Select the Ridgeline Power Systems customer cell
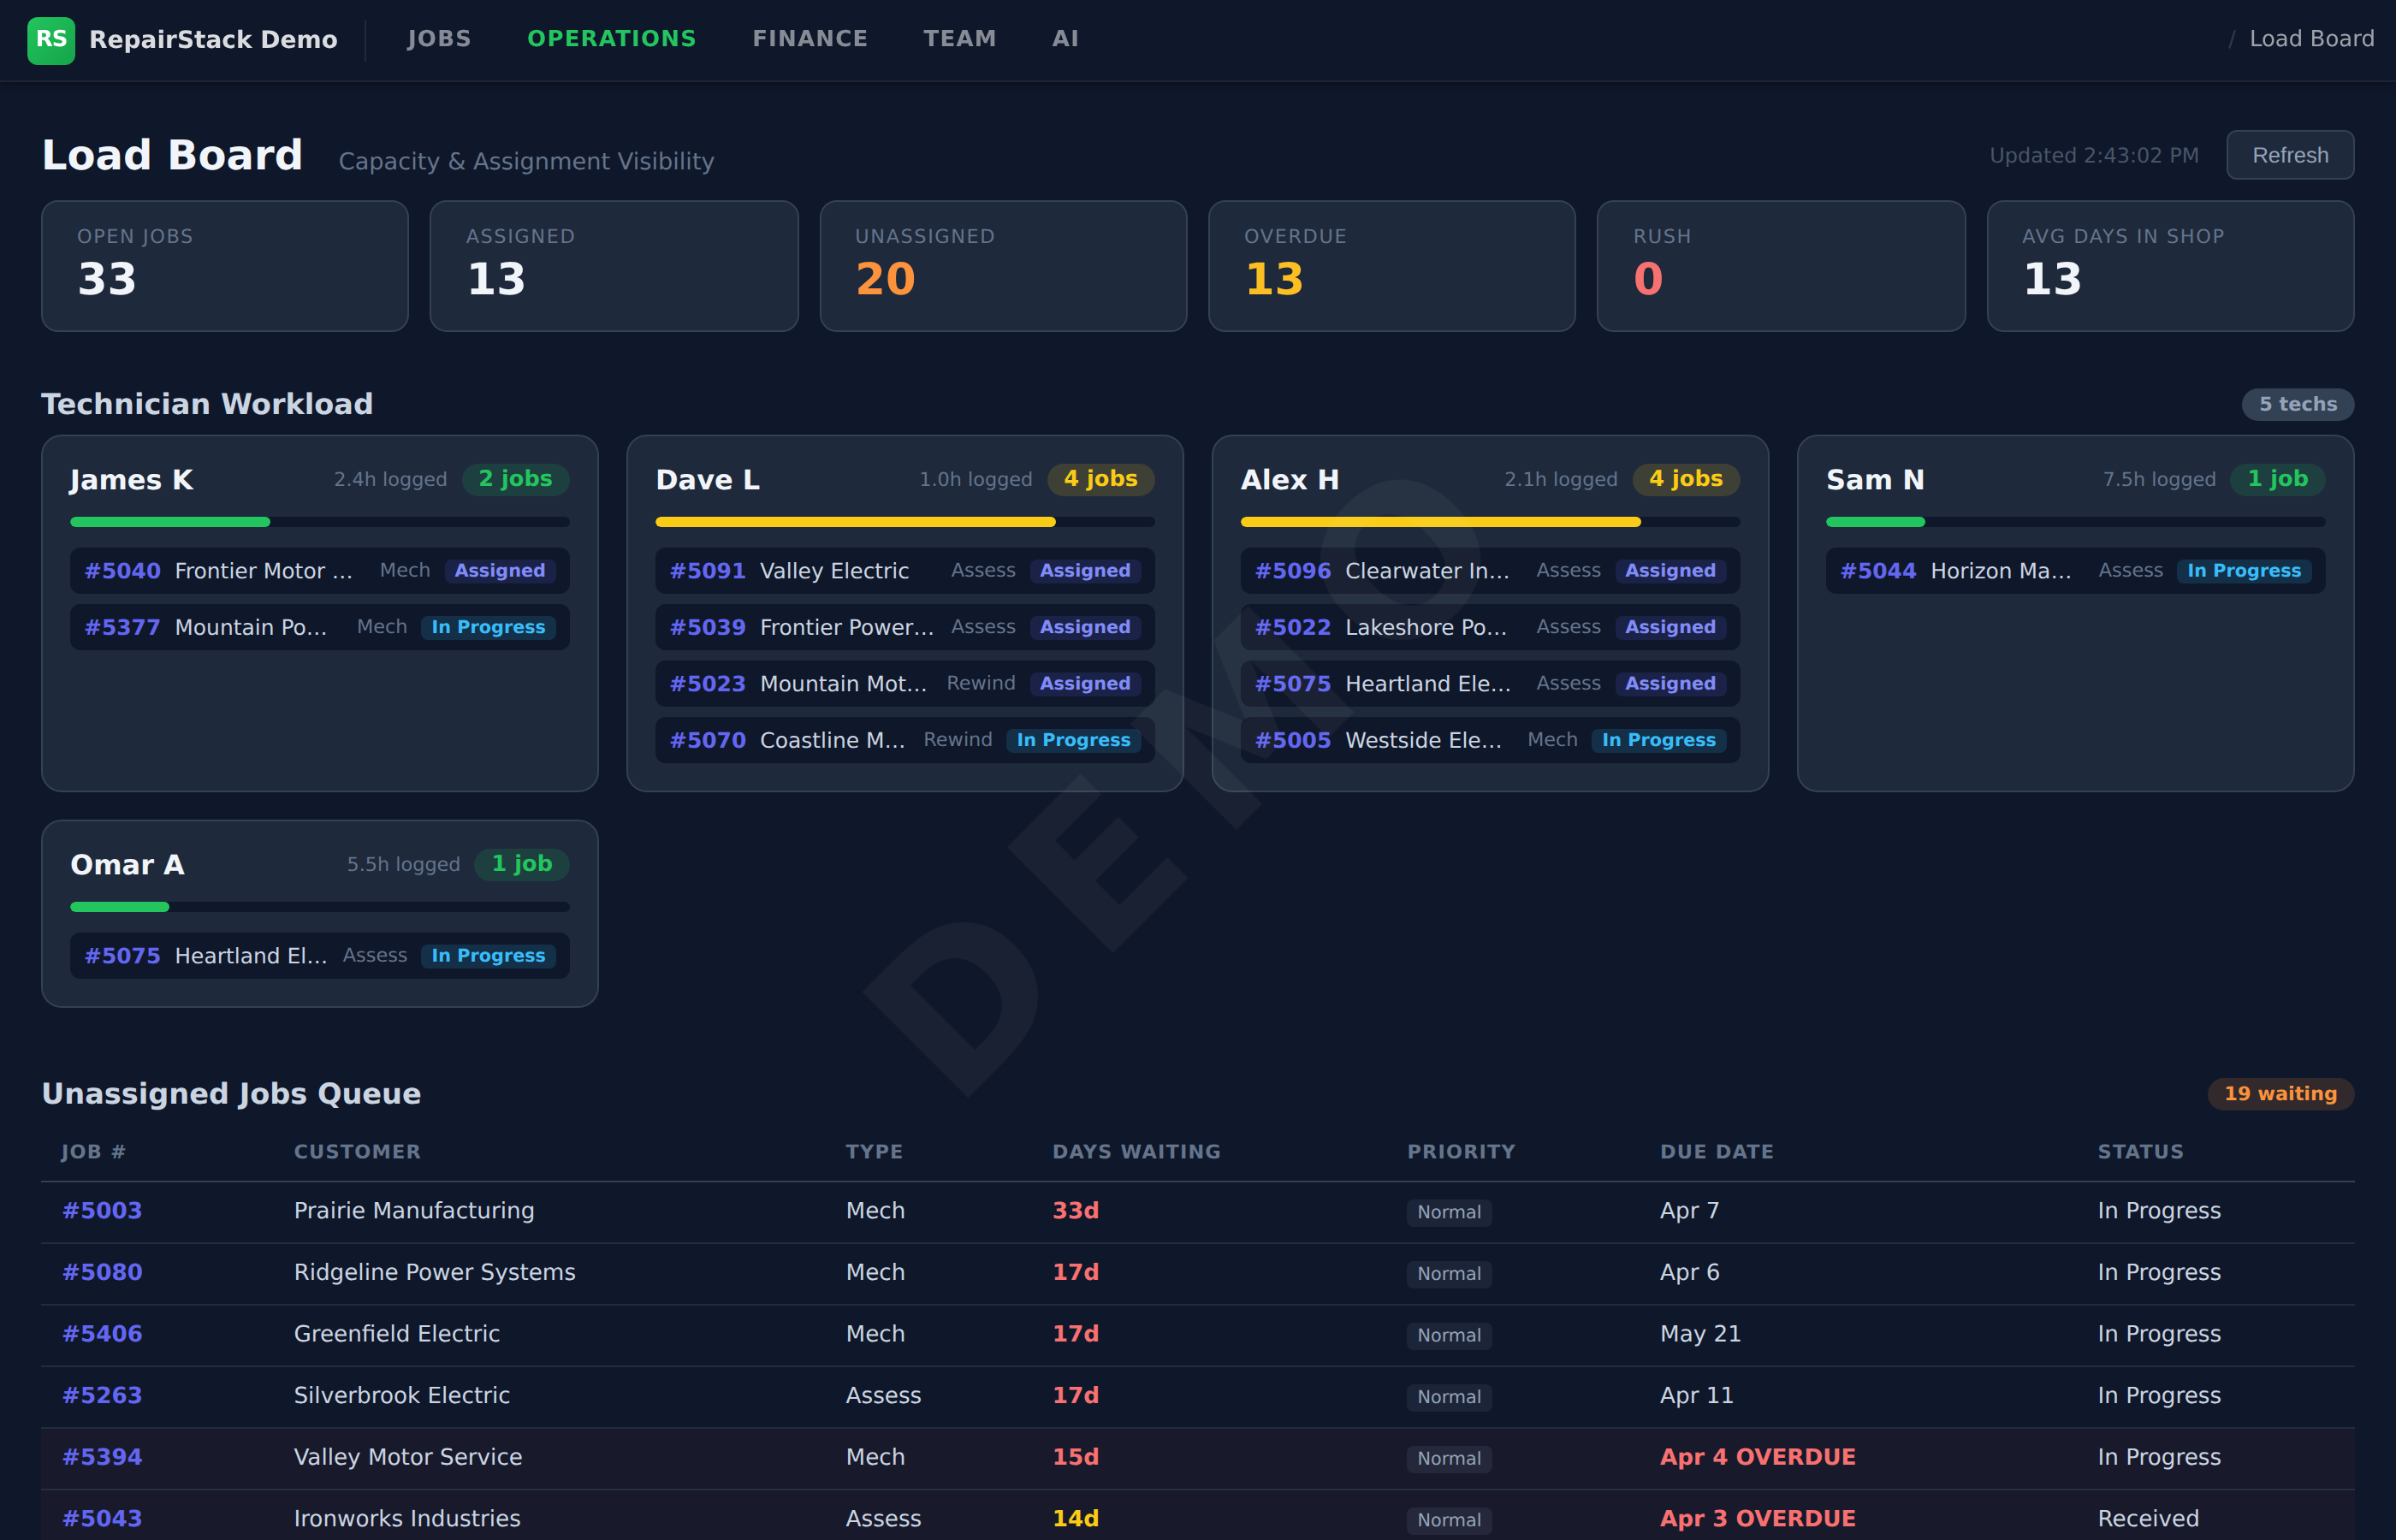 [x=435, y=1273]
